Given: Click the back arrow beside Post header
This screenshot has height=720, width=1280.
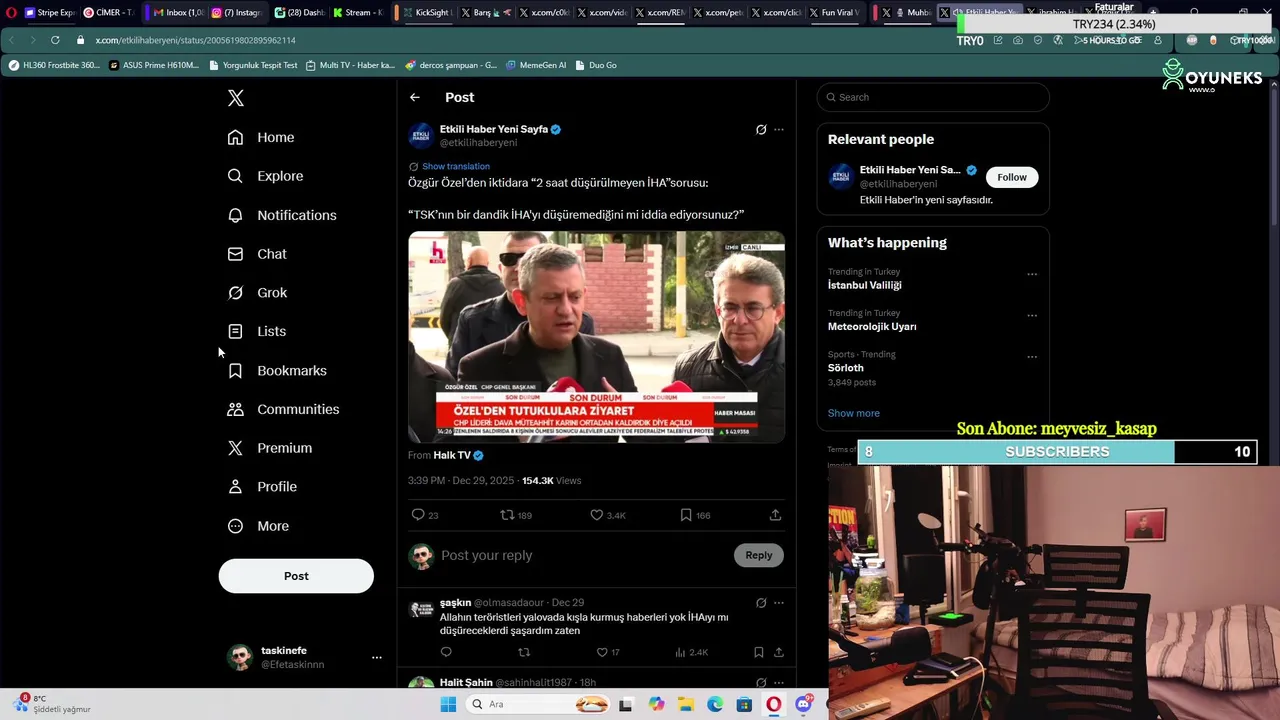Looking at the screenshot, I should [x=415, y=97].
